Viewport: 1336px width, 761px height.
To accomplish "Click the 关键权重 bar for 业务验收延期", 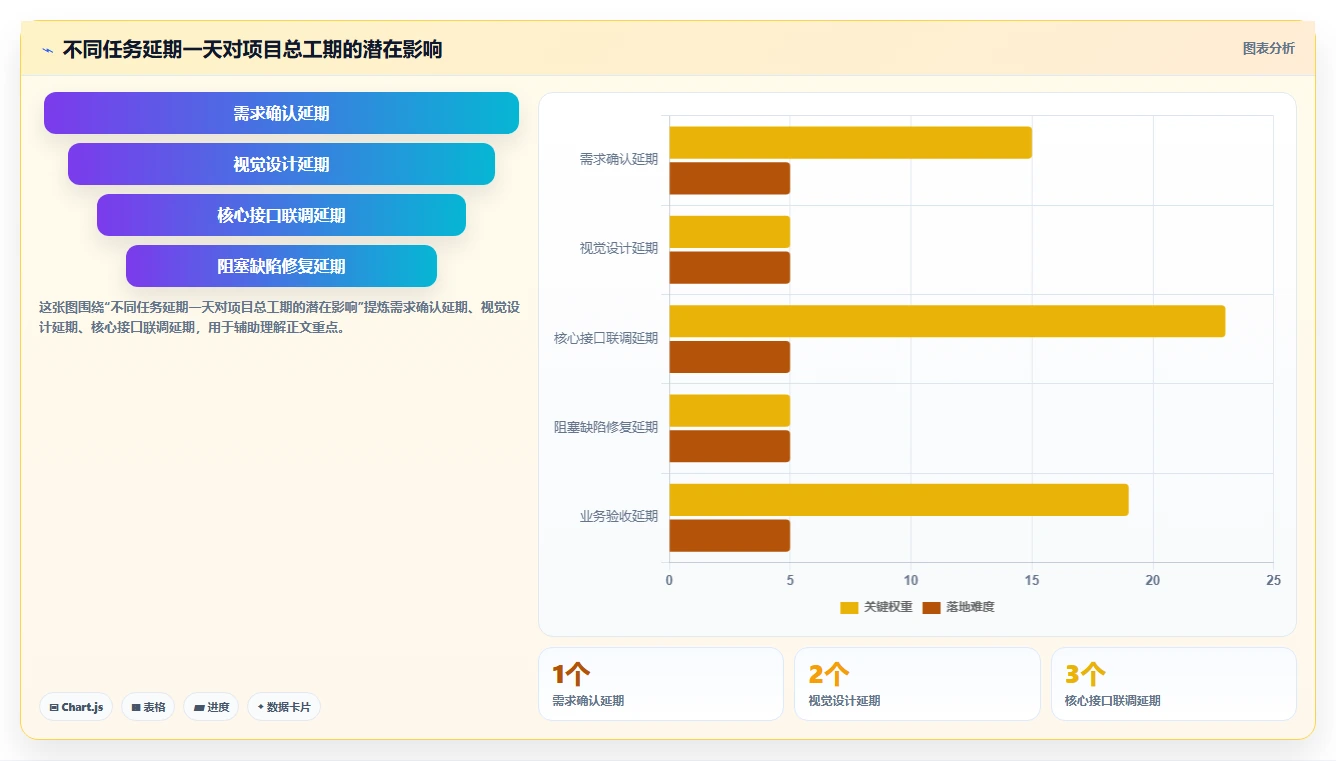I will (x=899, y=500).
